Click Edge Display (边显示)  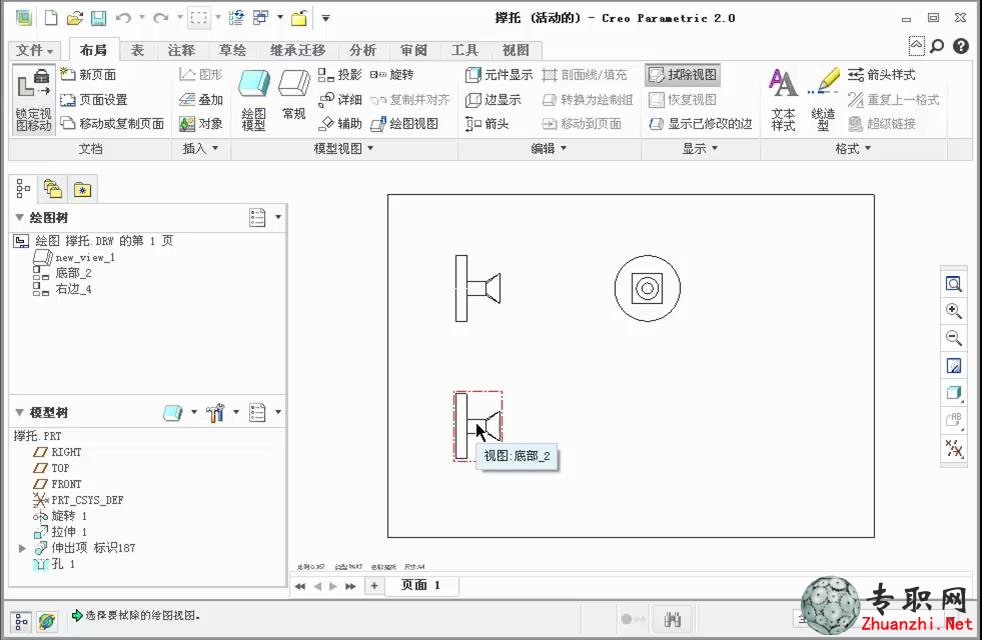tap(494, 100)
